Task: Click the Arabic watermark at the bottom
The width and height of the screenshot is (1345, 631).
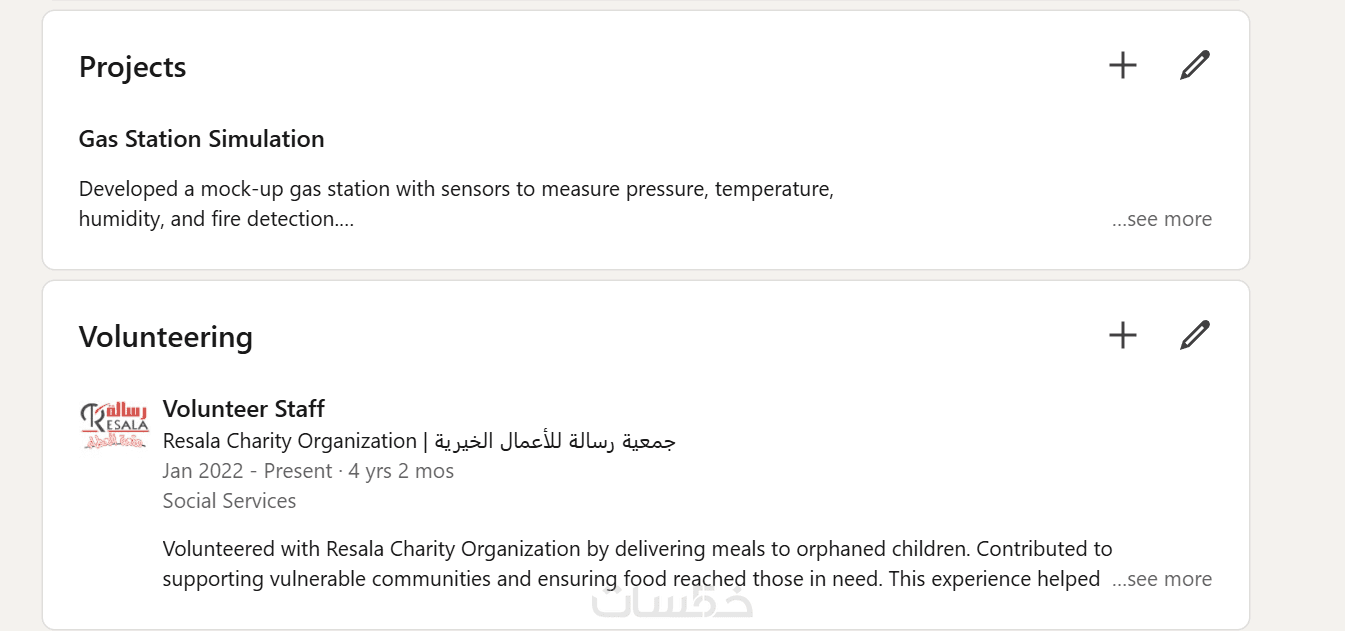Action: 672,602
